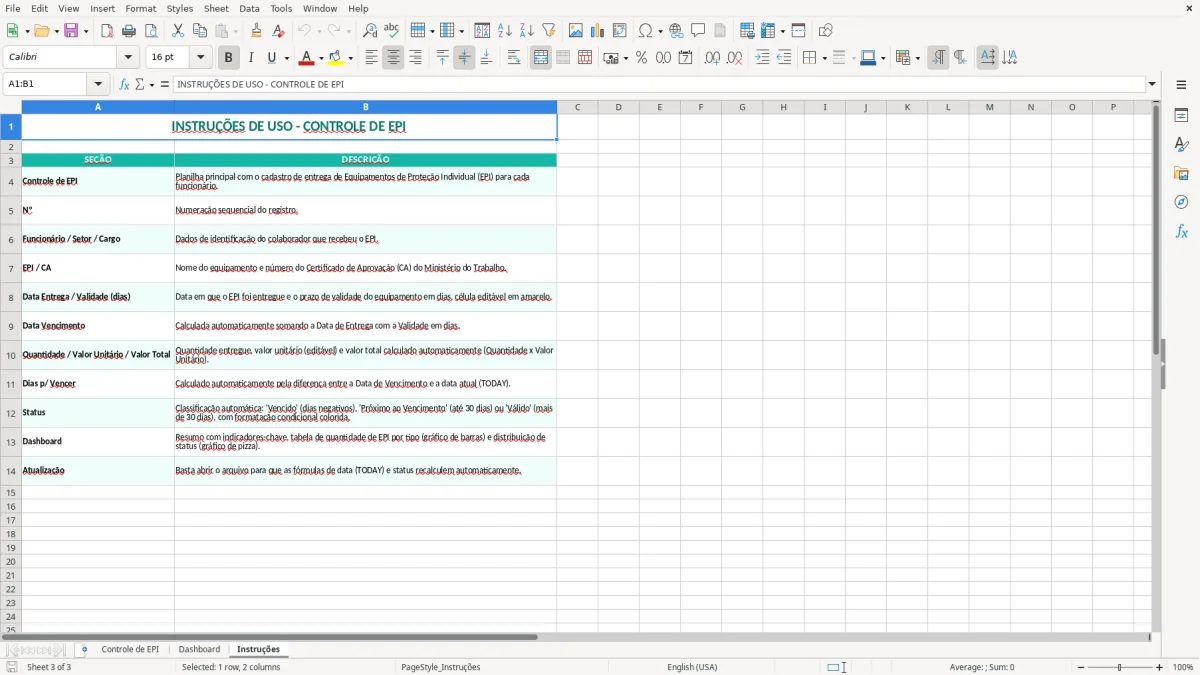Open the Sheet menu

coord(216,8)
